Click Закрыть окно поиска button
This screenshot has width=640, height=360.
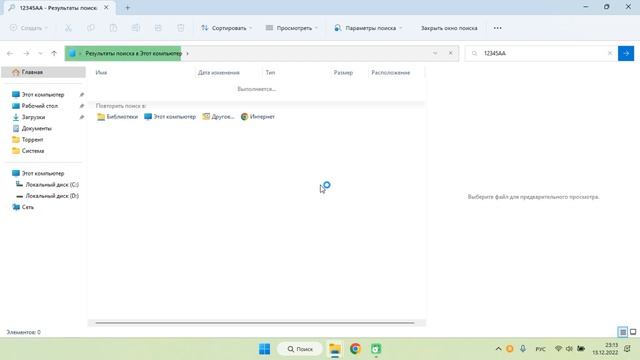(x=449, y=28)
